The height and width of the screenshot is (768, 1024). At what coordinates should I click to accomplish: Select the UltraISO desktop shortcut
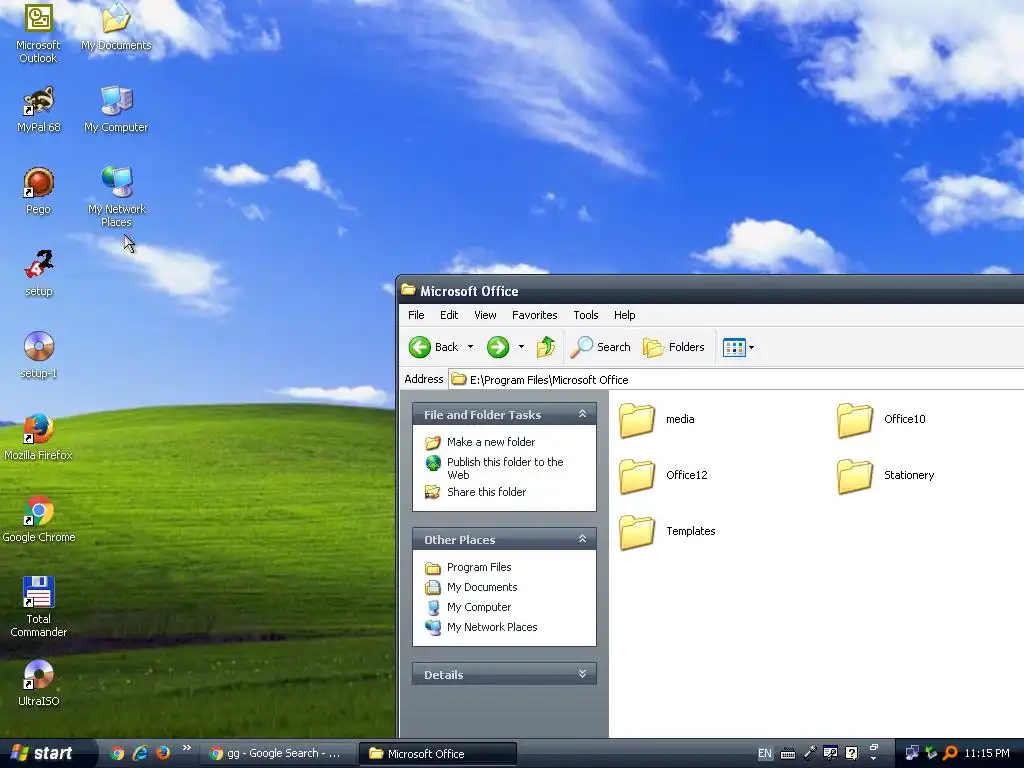click(x=39, y=684)
